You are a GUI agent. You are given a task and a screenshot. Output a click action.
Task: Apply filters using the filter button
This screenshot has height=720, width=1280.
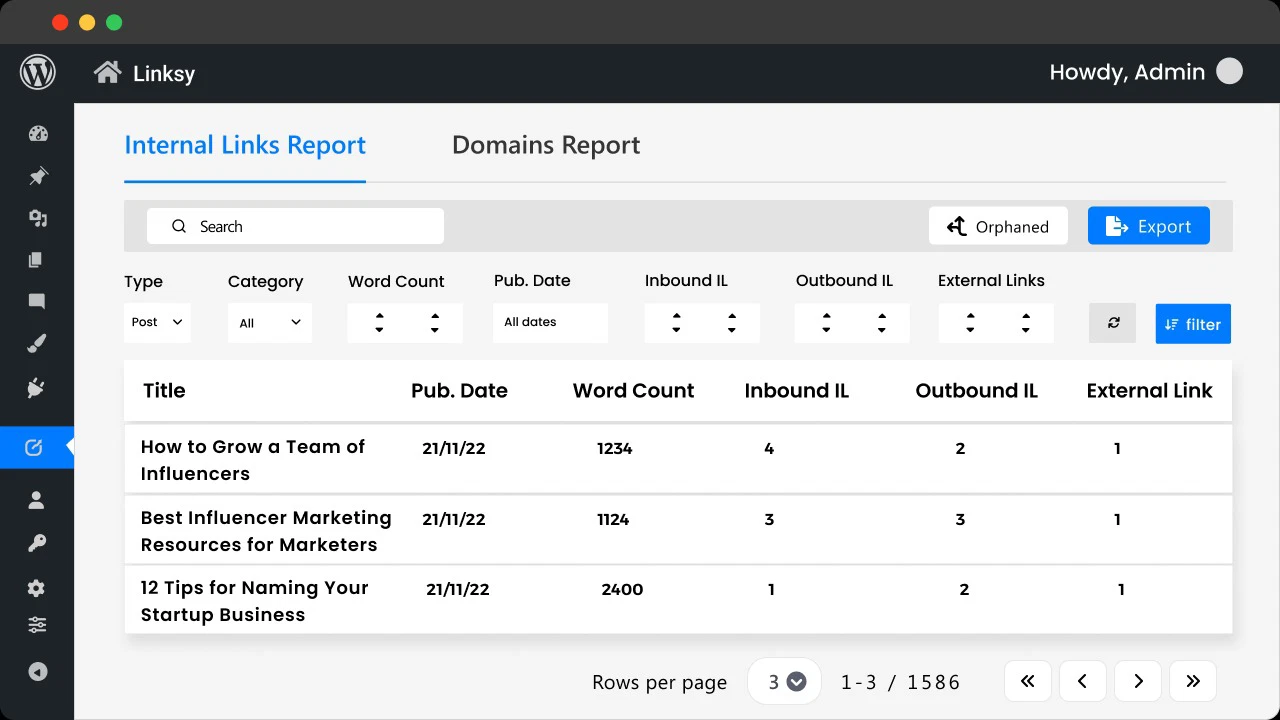point(1192,323)
